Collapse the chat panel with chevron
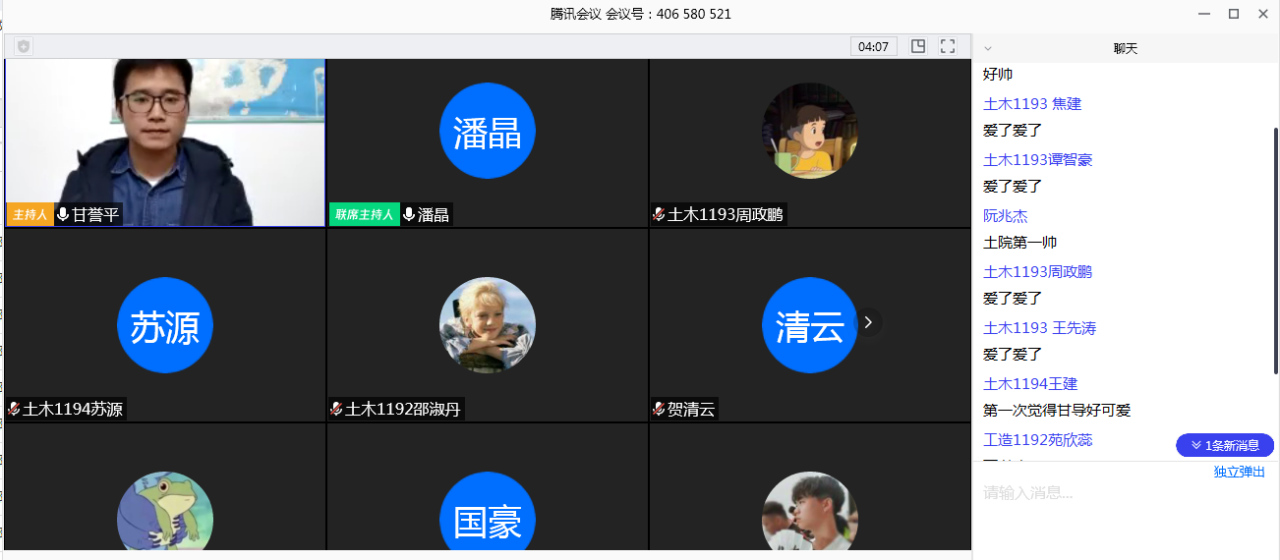This screenshot has width=1280, height=560. 988,48
